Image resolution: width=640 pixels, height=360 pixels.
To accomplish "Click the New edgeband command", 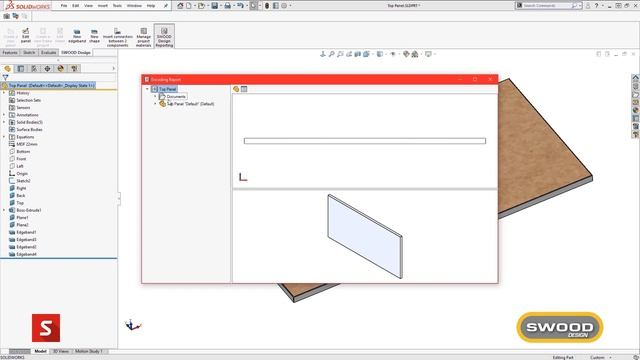I will [77, 36].
